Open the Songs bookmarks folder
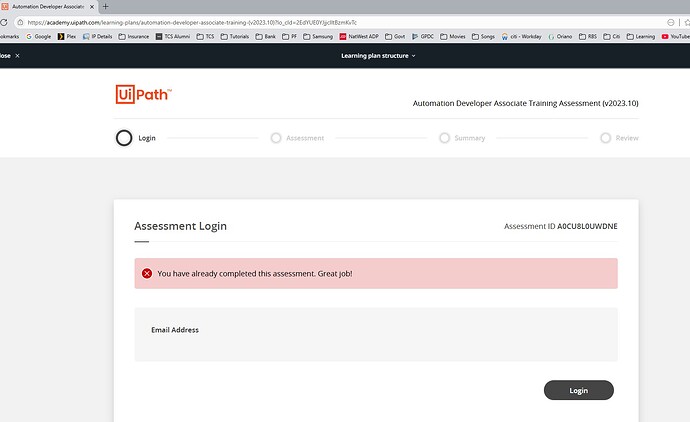The width and height of the screenshot is (690, 422). (483, 37)
